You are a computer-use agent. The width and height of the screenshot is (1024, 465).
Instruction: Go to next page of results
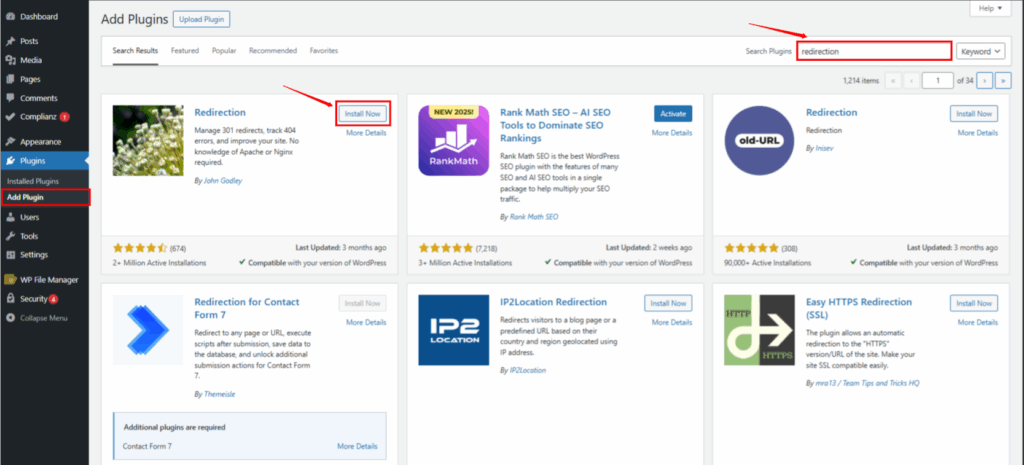pyautogui.click(x=984, y=80)
